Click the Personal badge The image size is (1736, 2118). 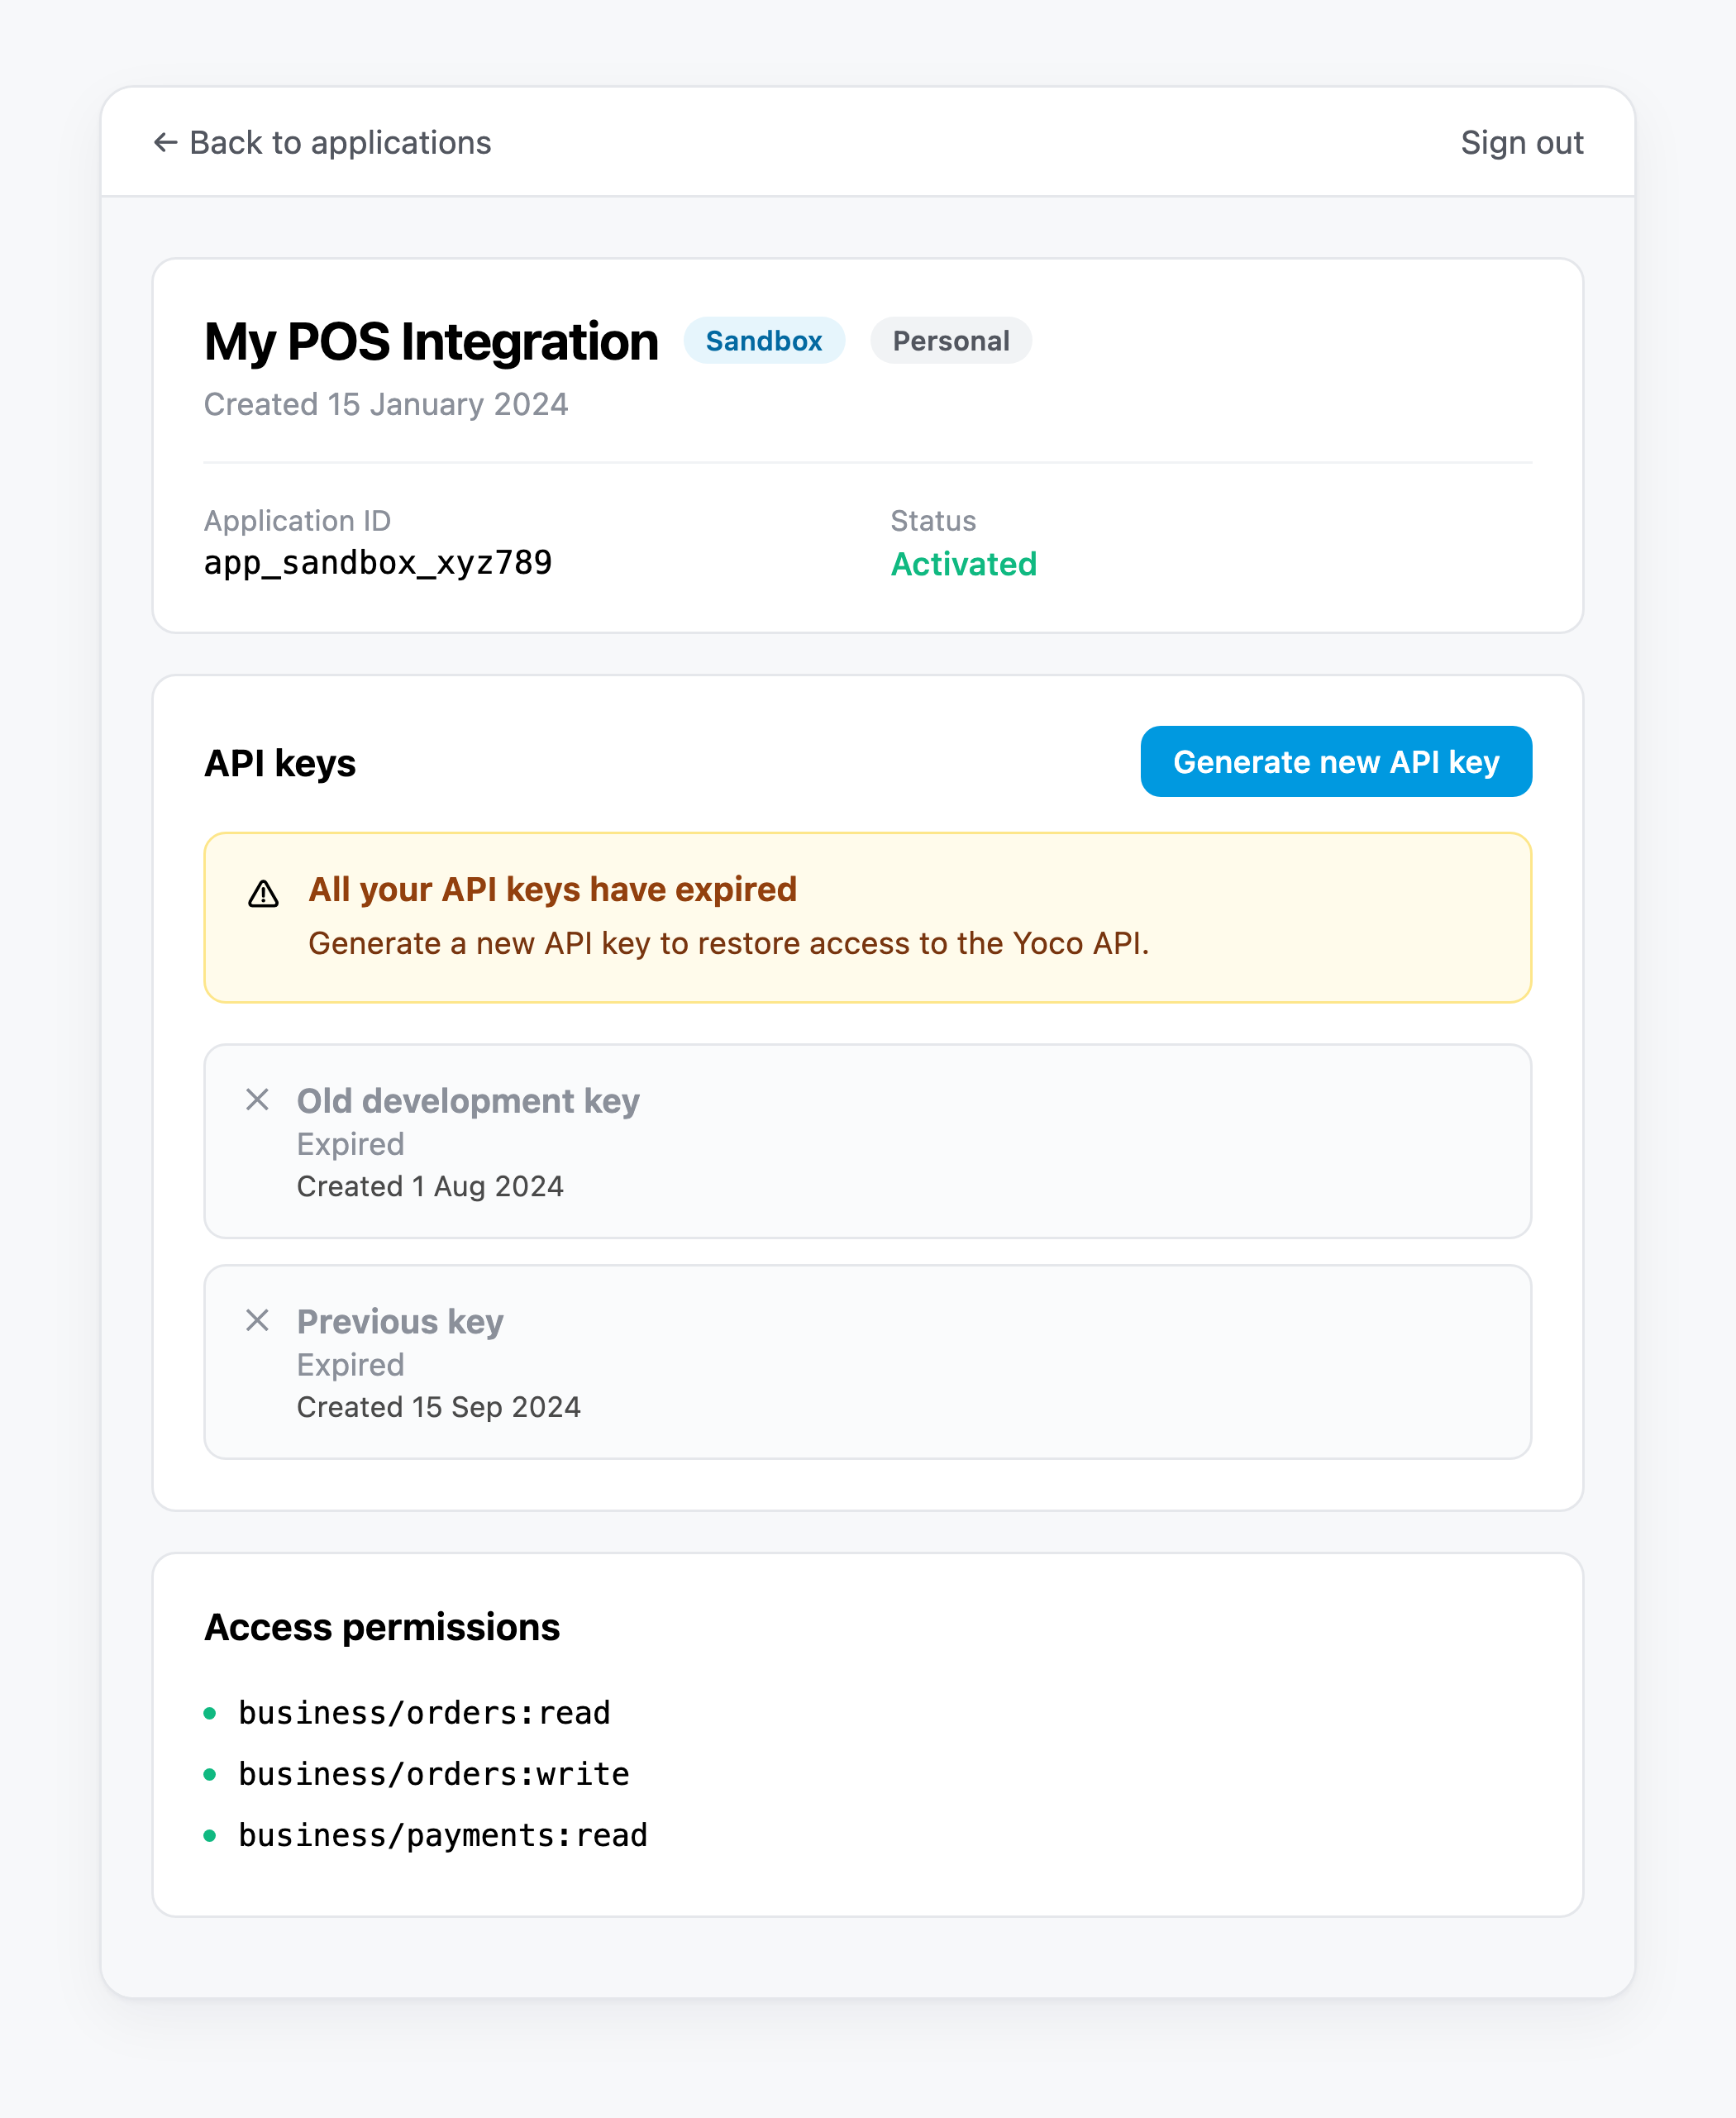[x=951, y=341]
